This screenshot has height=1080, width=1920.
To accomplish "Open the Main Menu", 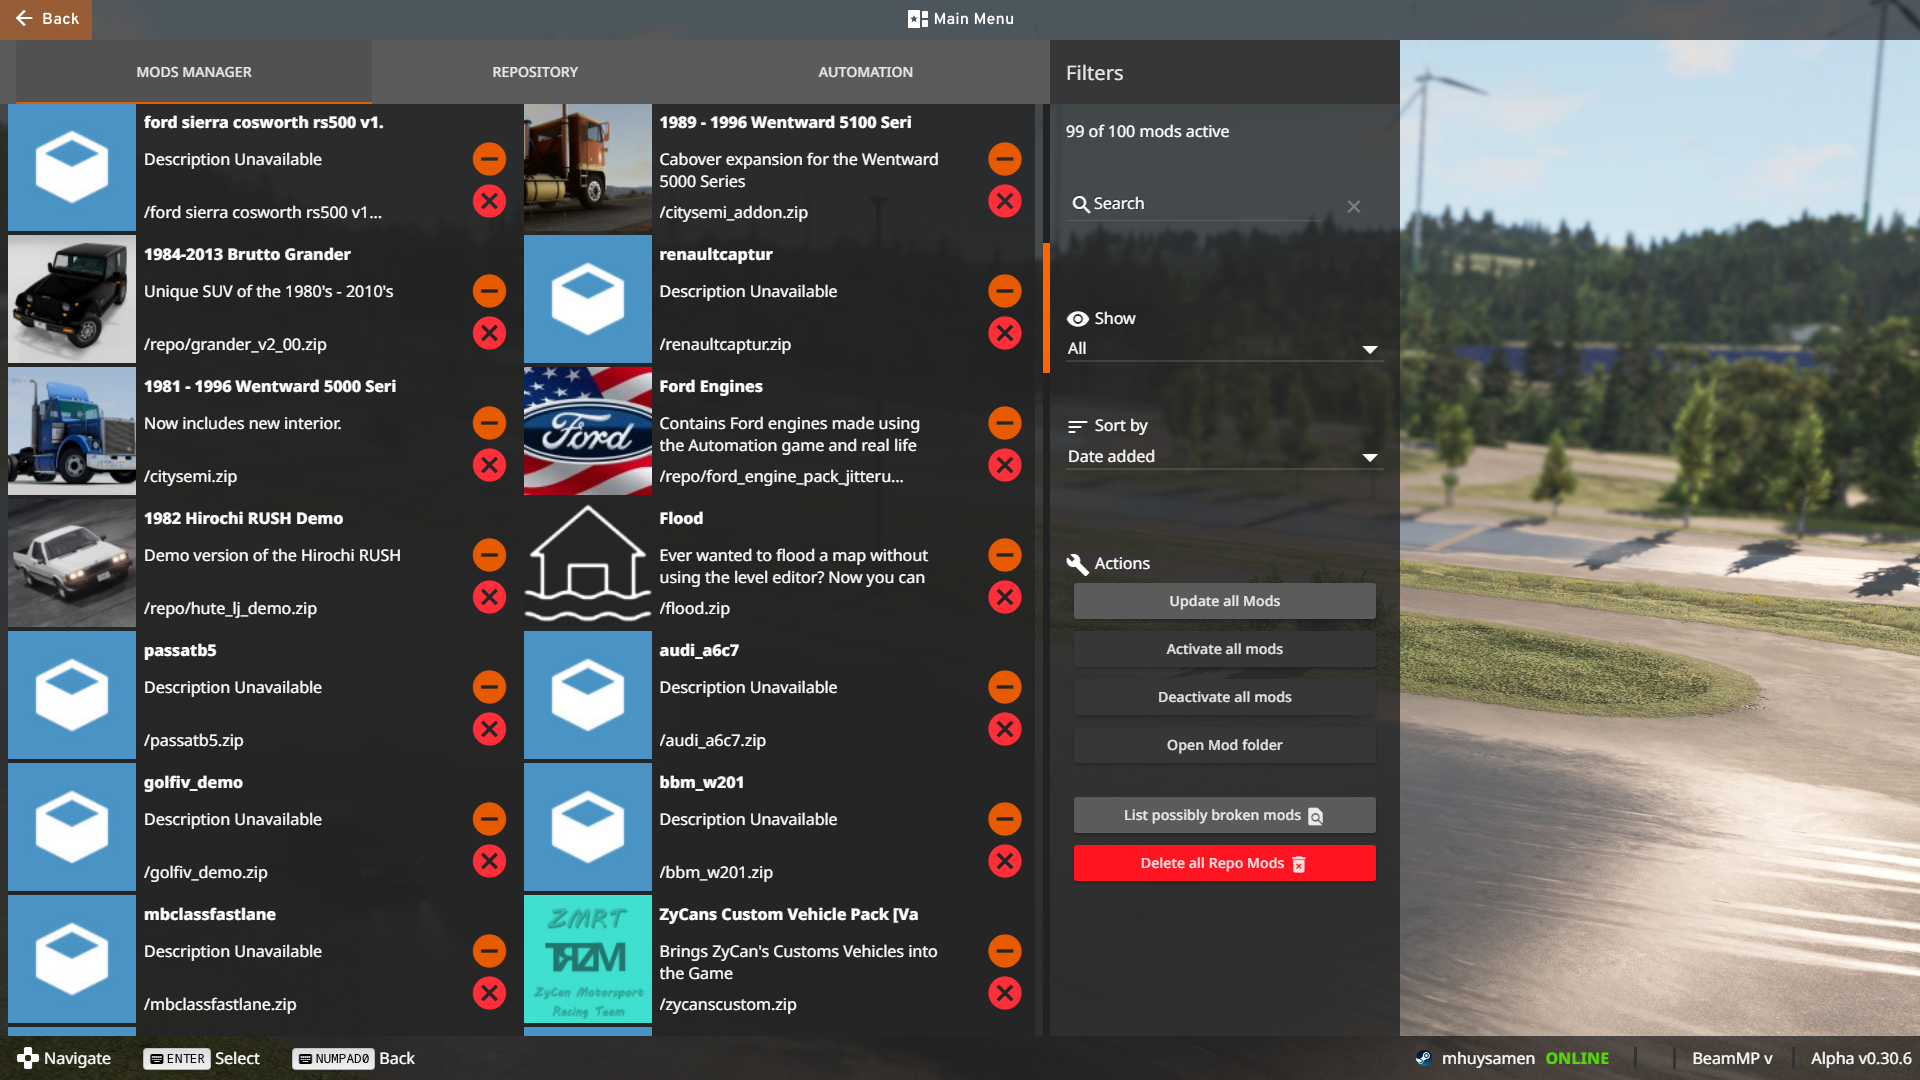I will [961, 19].
